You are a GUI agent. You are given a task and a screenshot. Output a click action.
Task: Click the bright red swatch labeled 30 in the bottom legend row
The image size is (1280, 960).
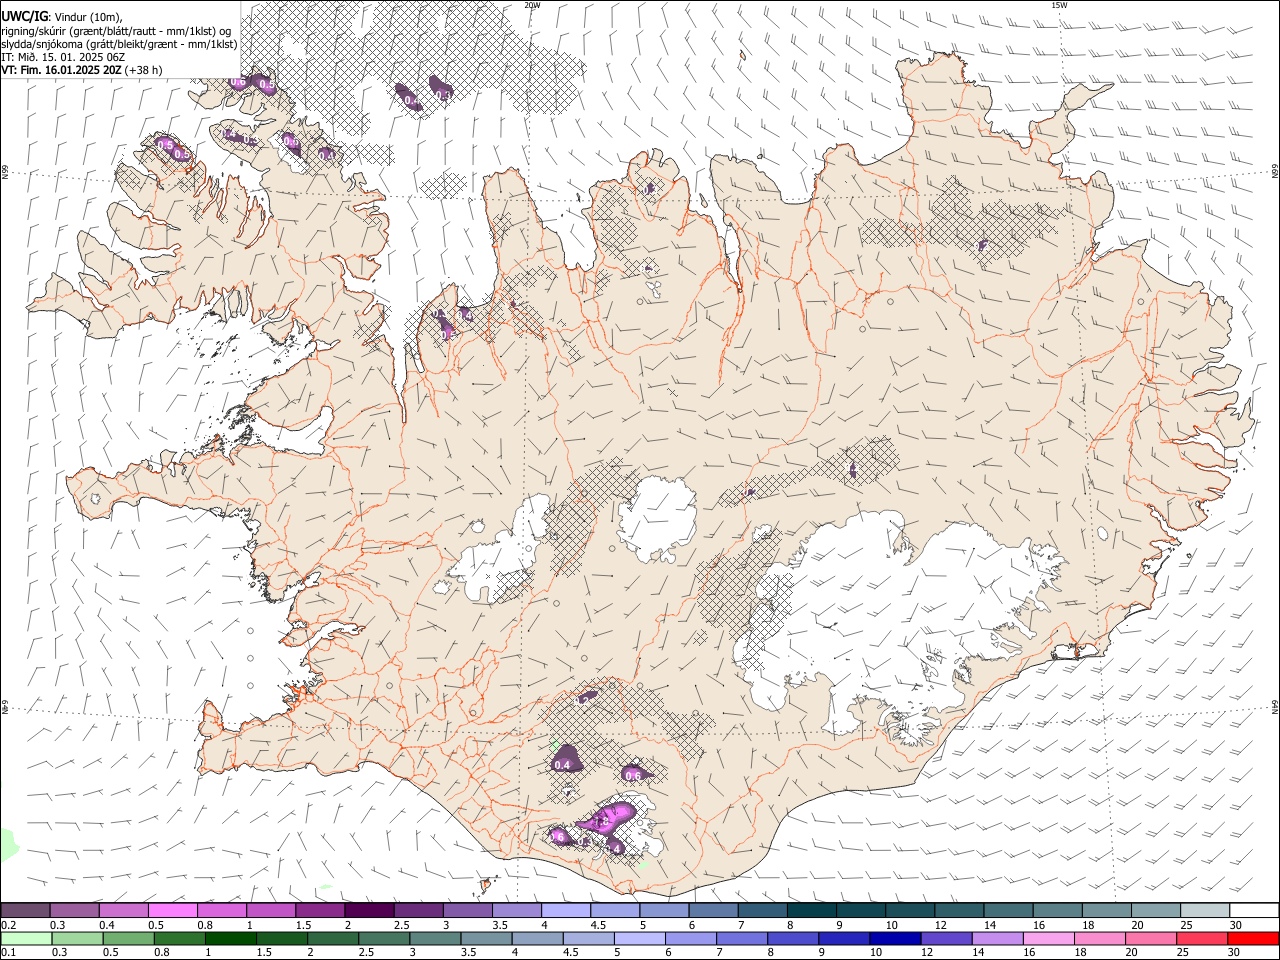[1254, 938]
